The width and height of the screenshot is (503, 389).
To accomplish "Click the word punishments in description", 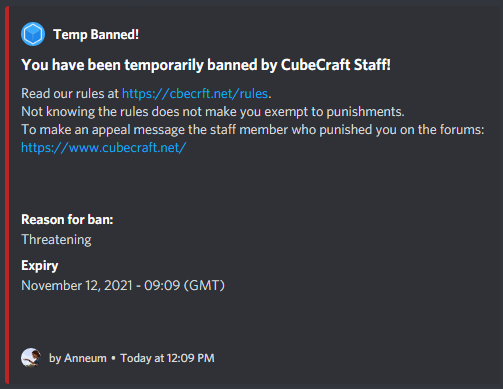I will [364, 112].
